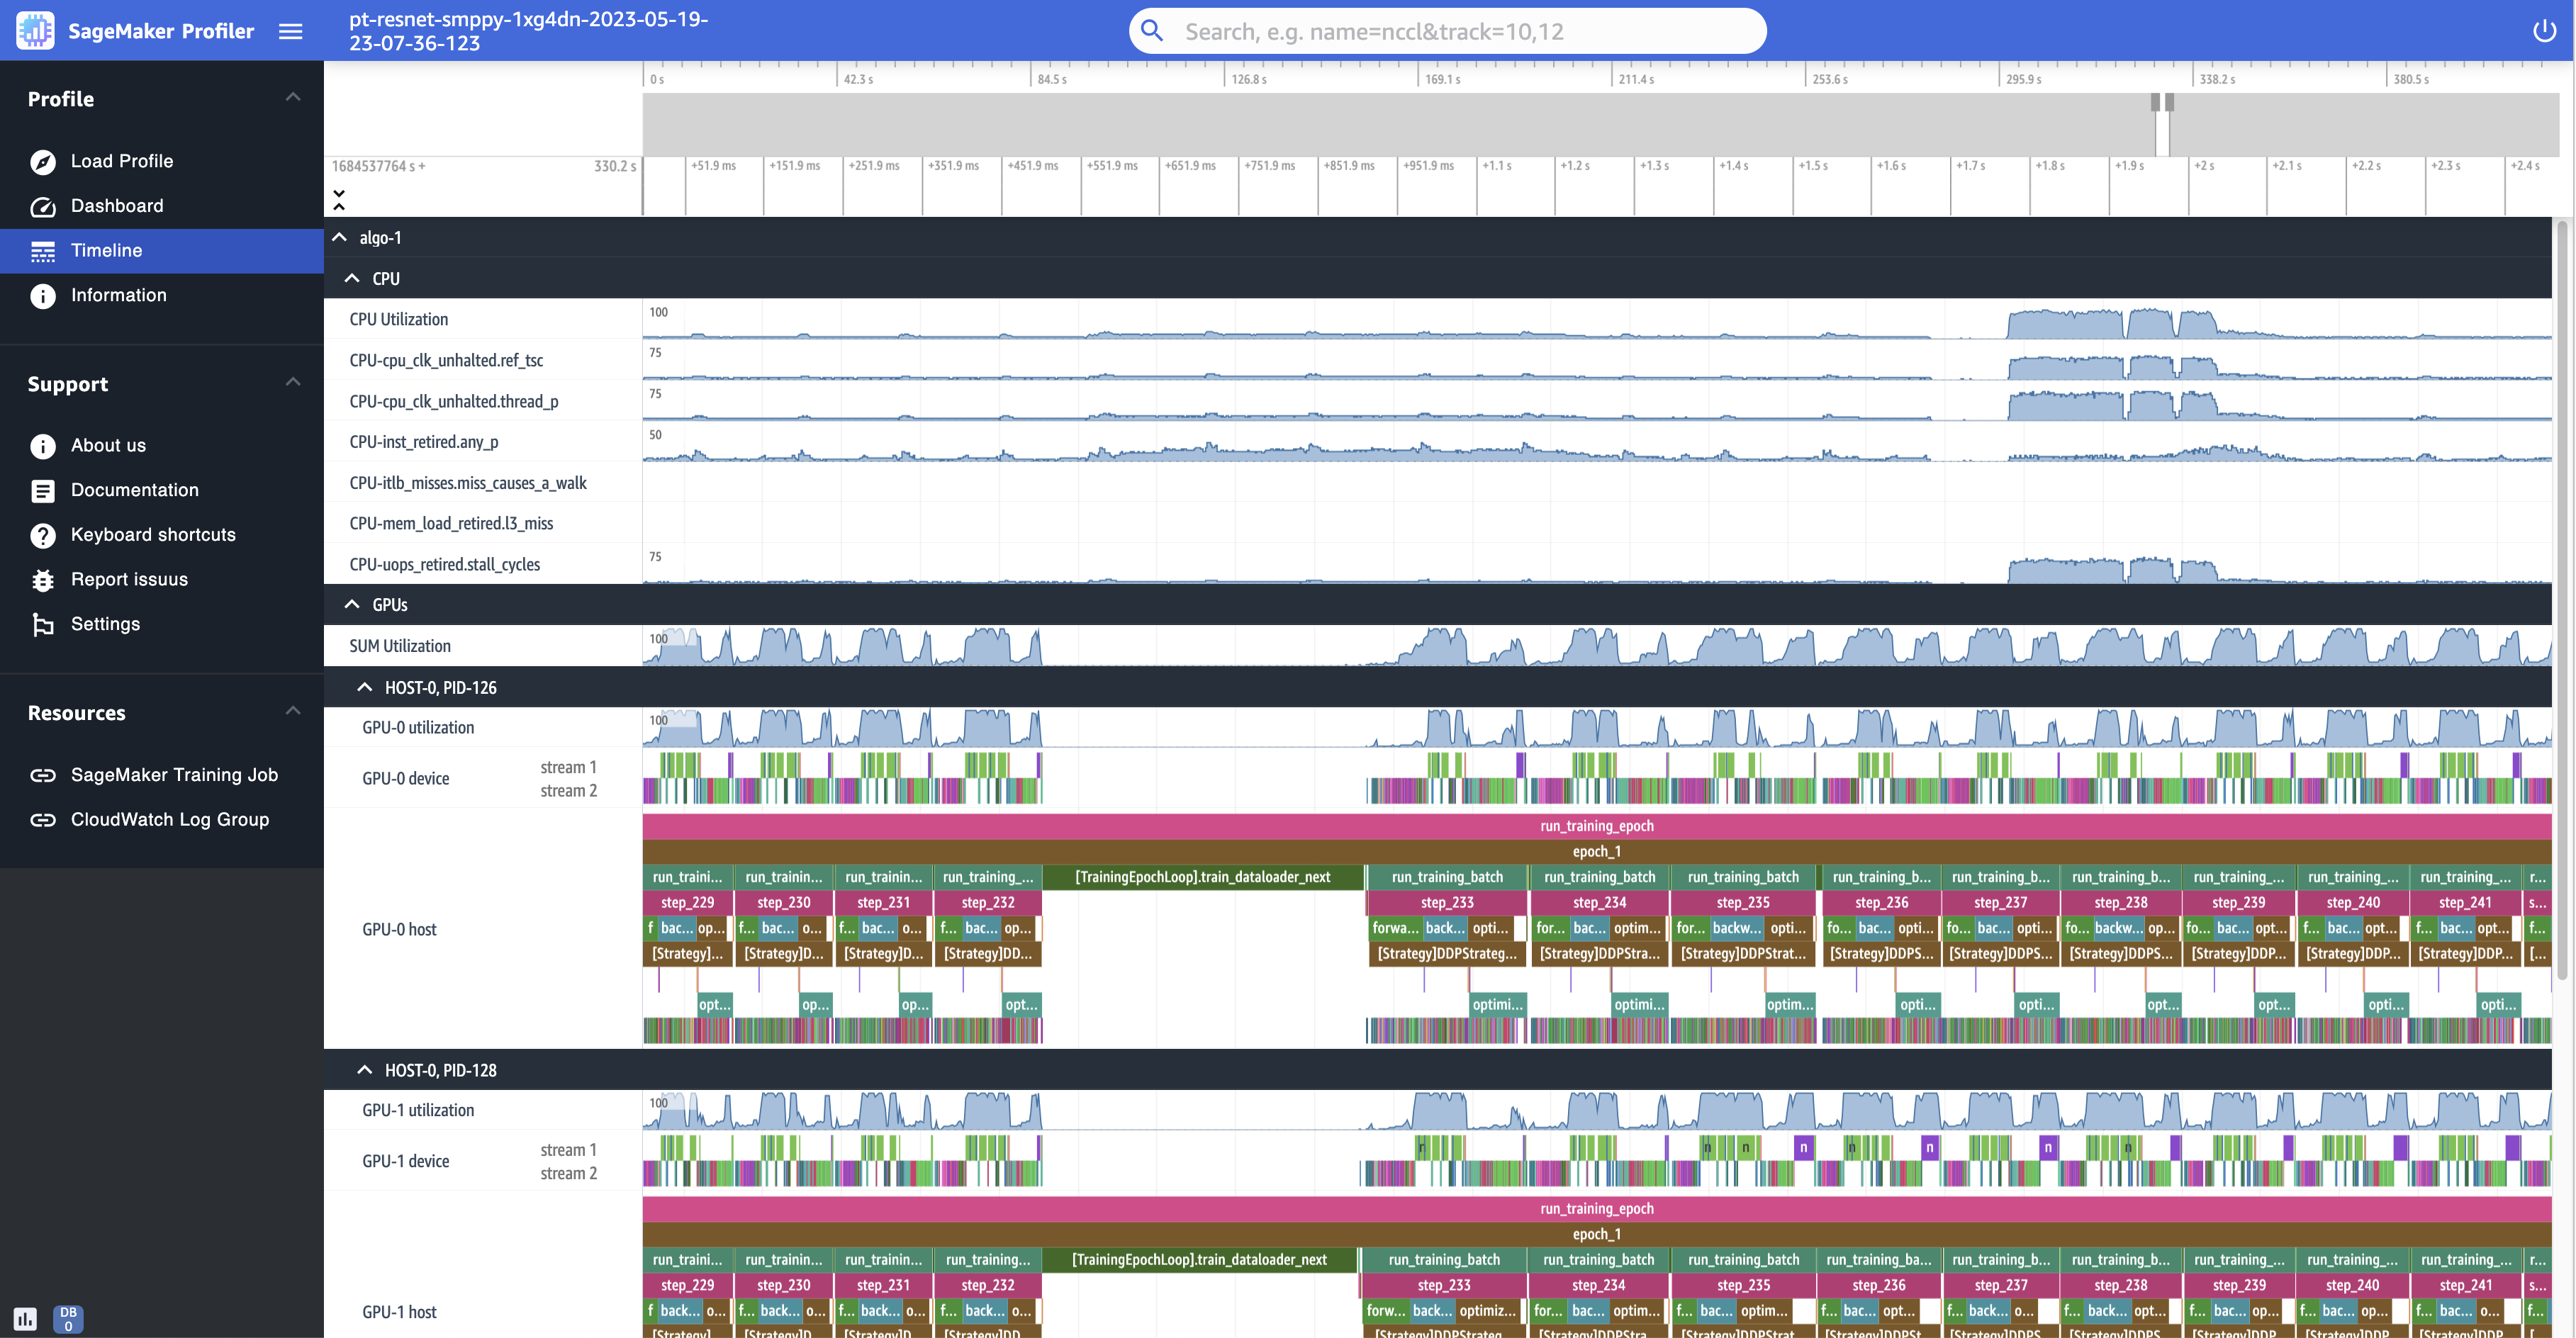Select the Keyboard shortcuts icon

pyautogui.click(x=43, y=533)
